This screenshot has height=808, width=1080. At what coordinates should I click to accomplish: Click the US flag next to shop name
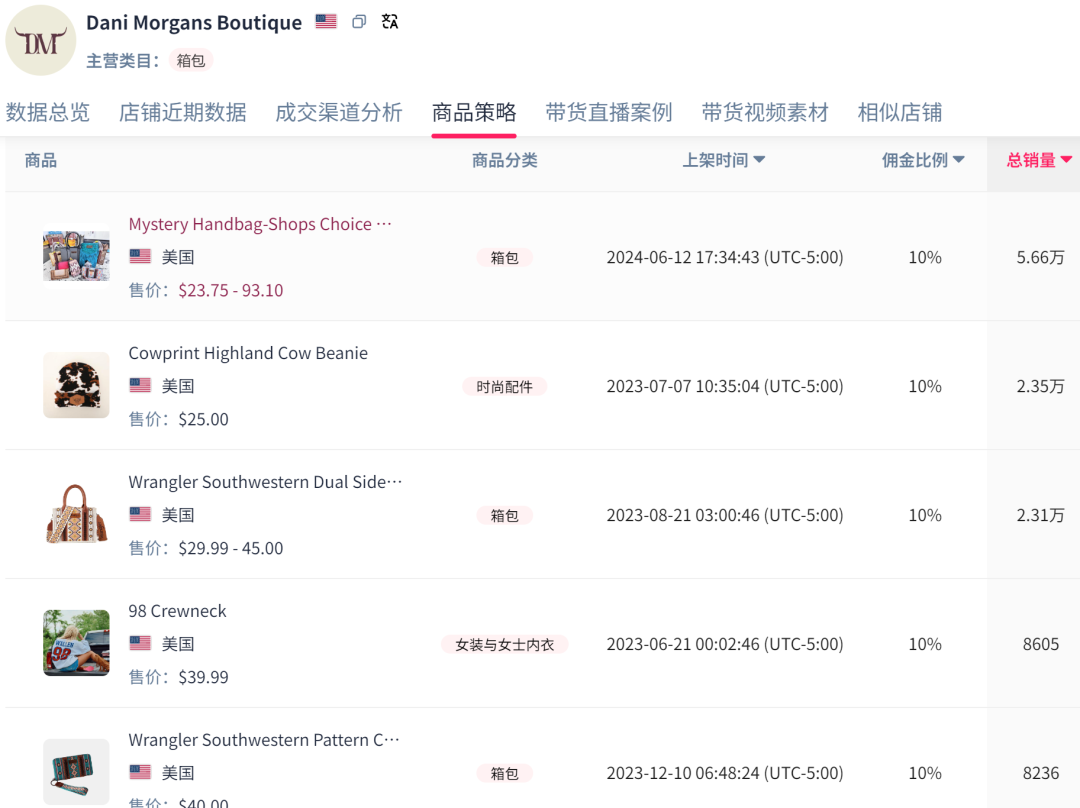(x=326, y=21)
